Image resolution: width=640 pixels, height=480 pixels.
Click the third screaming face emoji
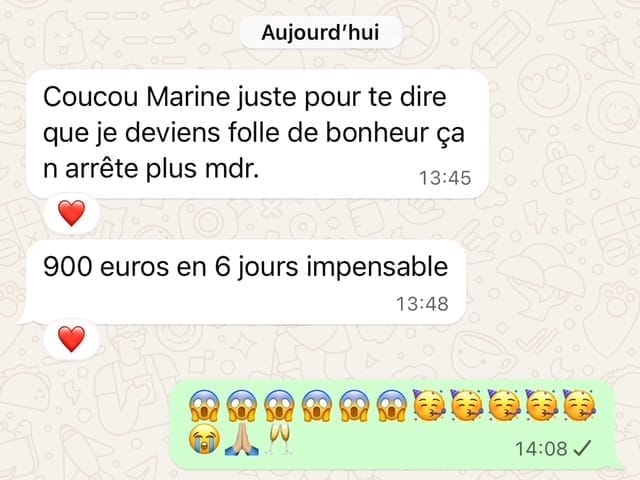coord(280,405)
